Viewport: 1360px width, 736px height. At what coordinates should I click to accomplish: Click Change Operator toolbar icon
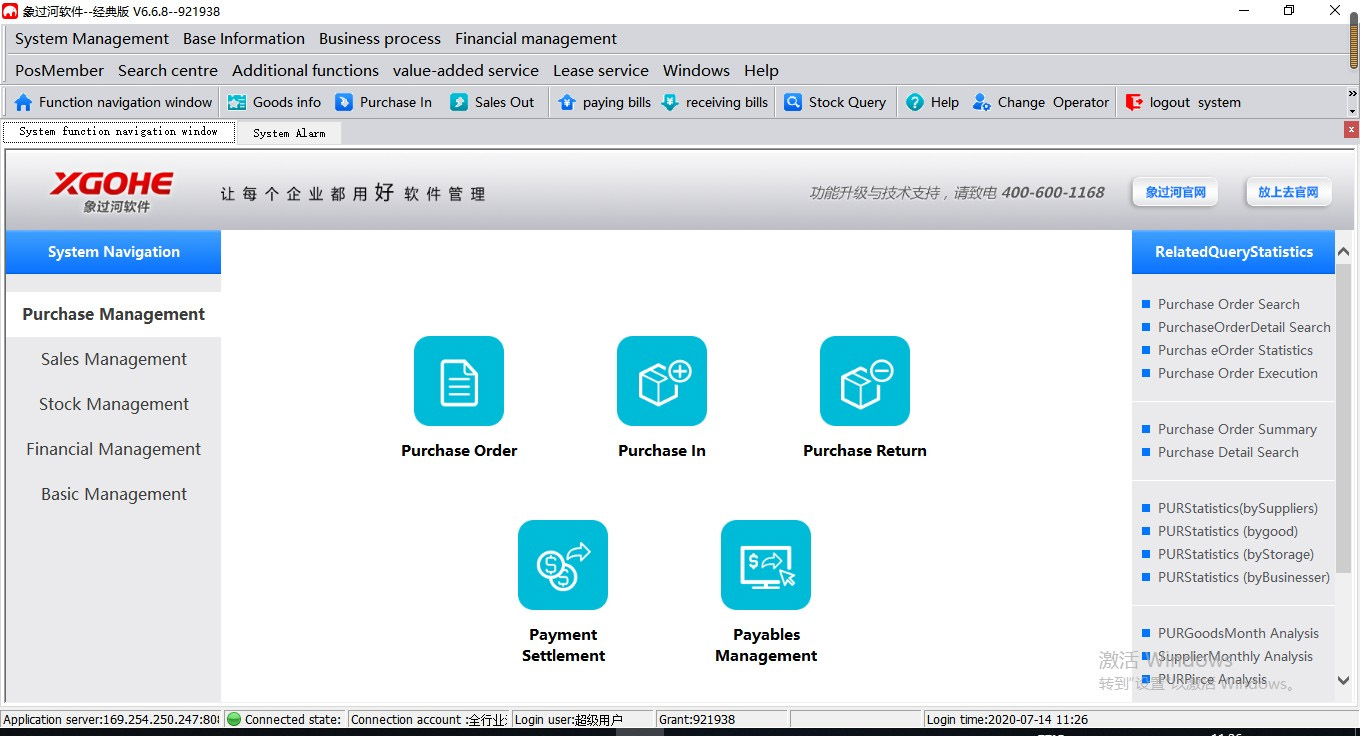pos(981,102)
